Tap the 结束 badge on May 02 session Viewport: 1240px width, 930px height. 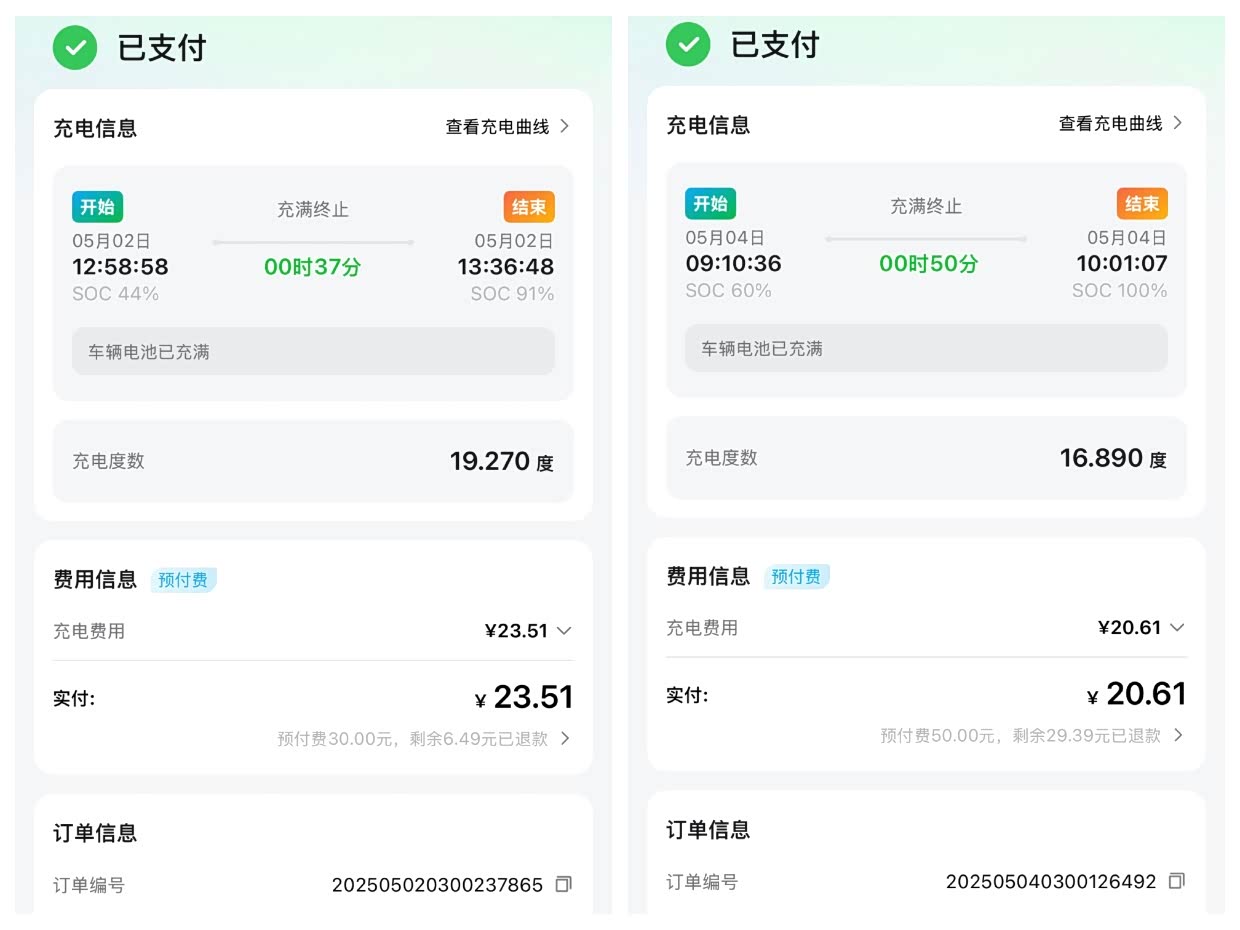(529, 207)
